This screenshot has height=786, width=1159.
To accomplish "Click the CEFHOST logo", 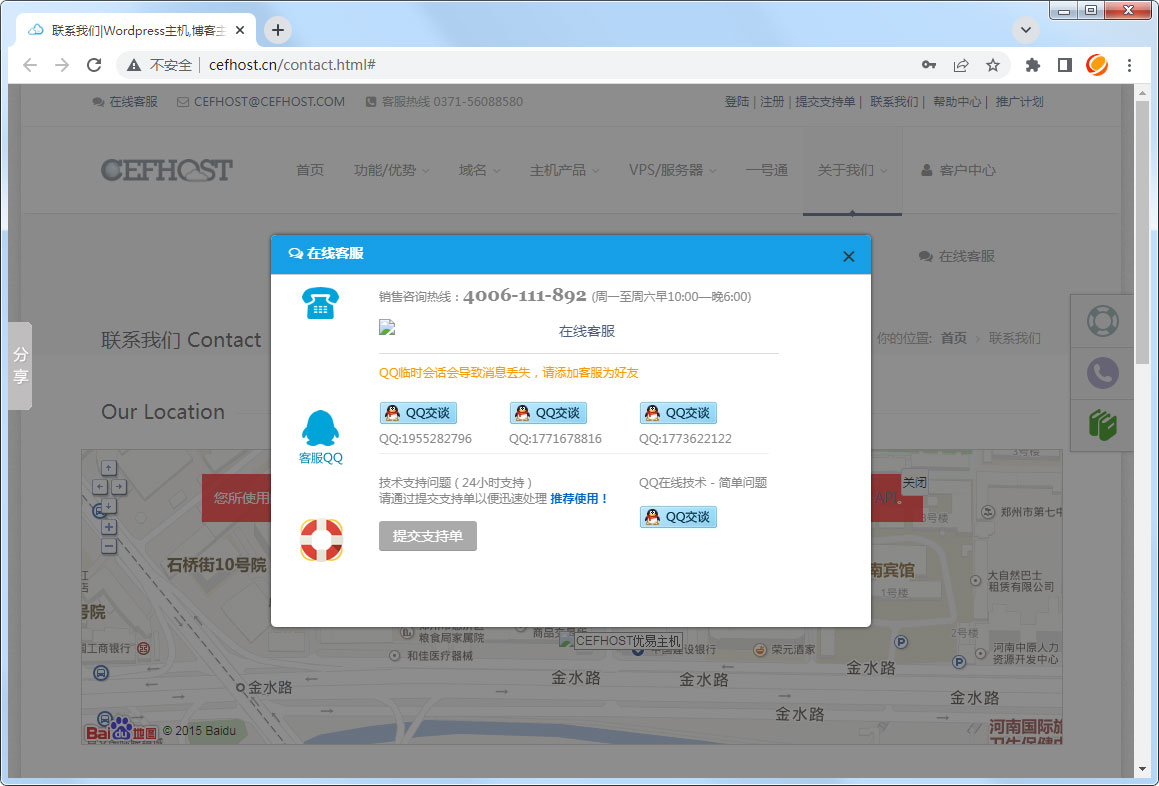I will point(167,170).
